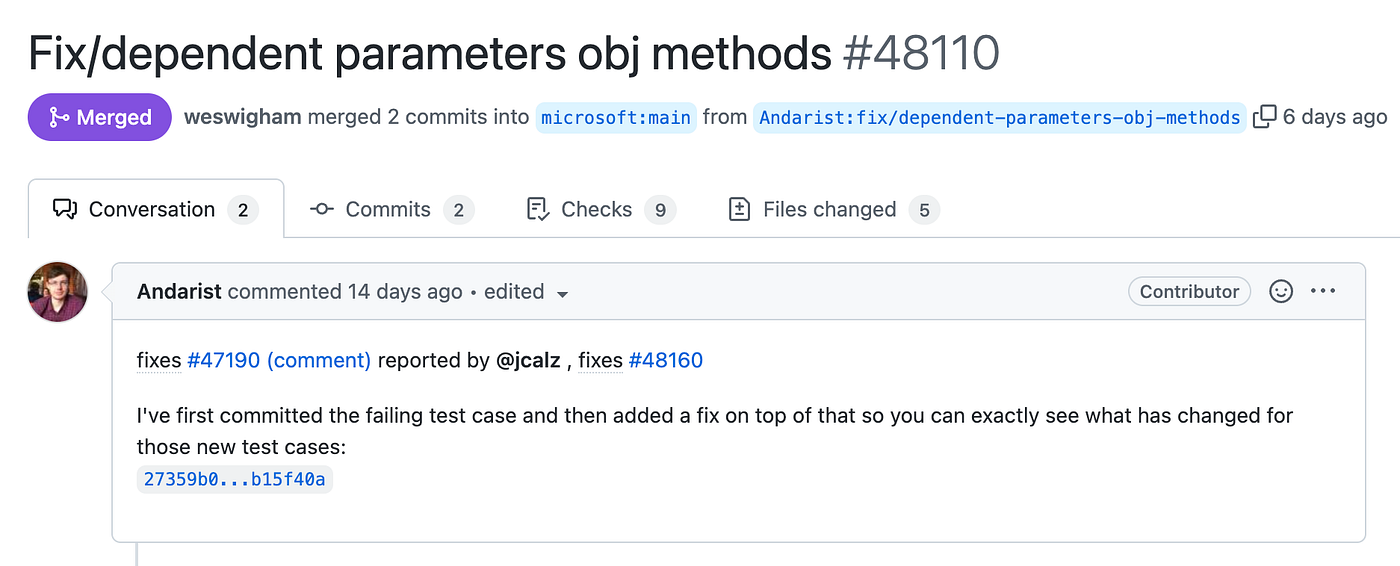The image size is (1400, 566).
Task: Follow the (comment) link
Action: (x=319, y=360)
